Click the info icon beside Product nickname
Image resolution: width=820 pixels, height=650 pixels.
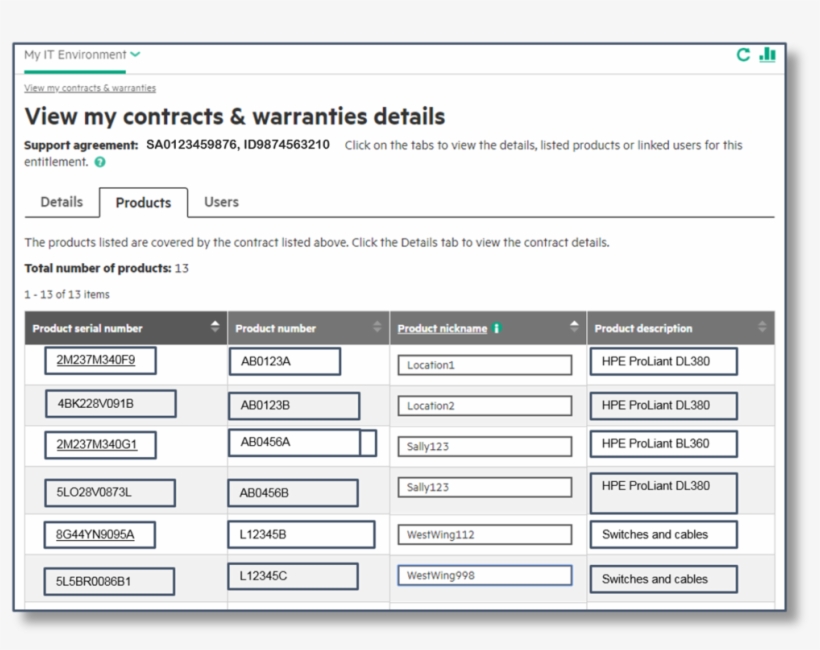coord(496,328)
